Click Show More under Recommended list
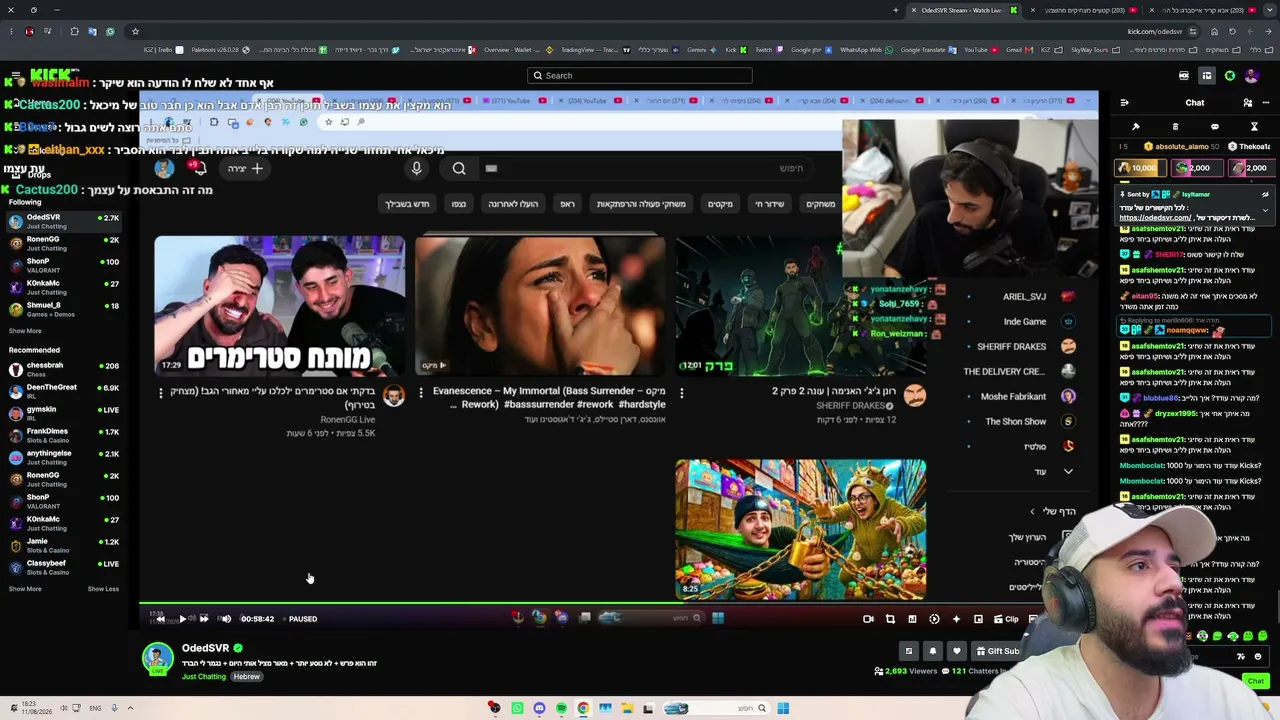The height and width of the screenshot is (720, 1280). coord(25,589)
